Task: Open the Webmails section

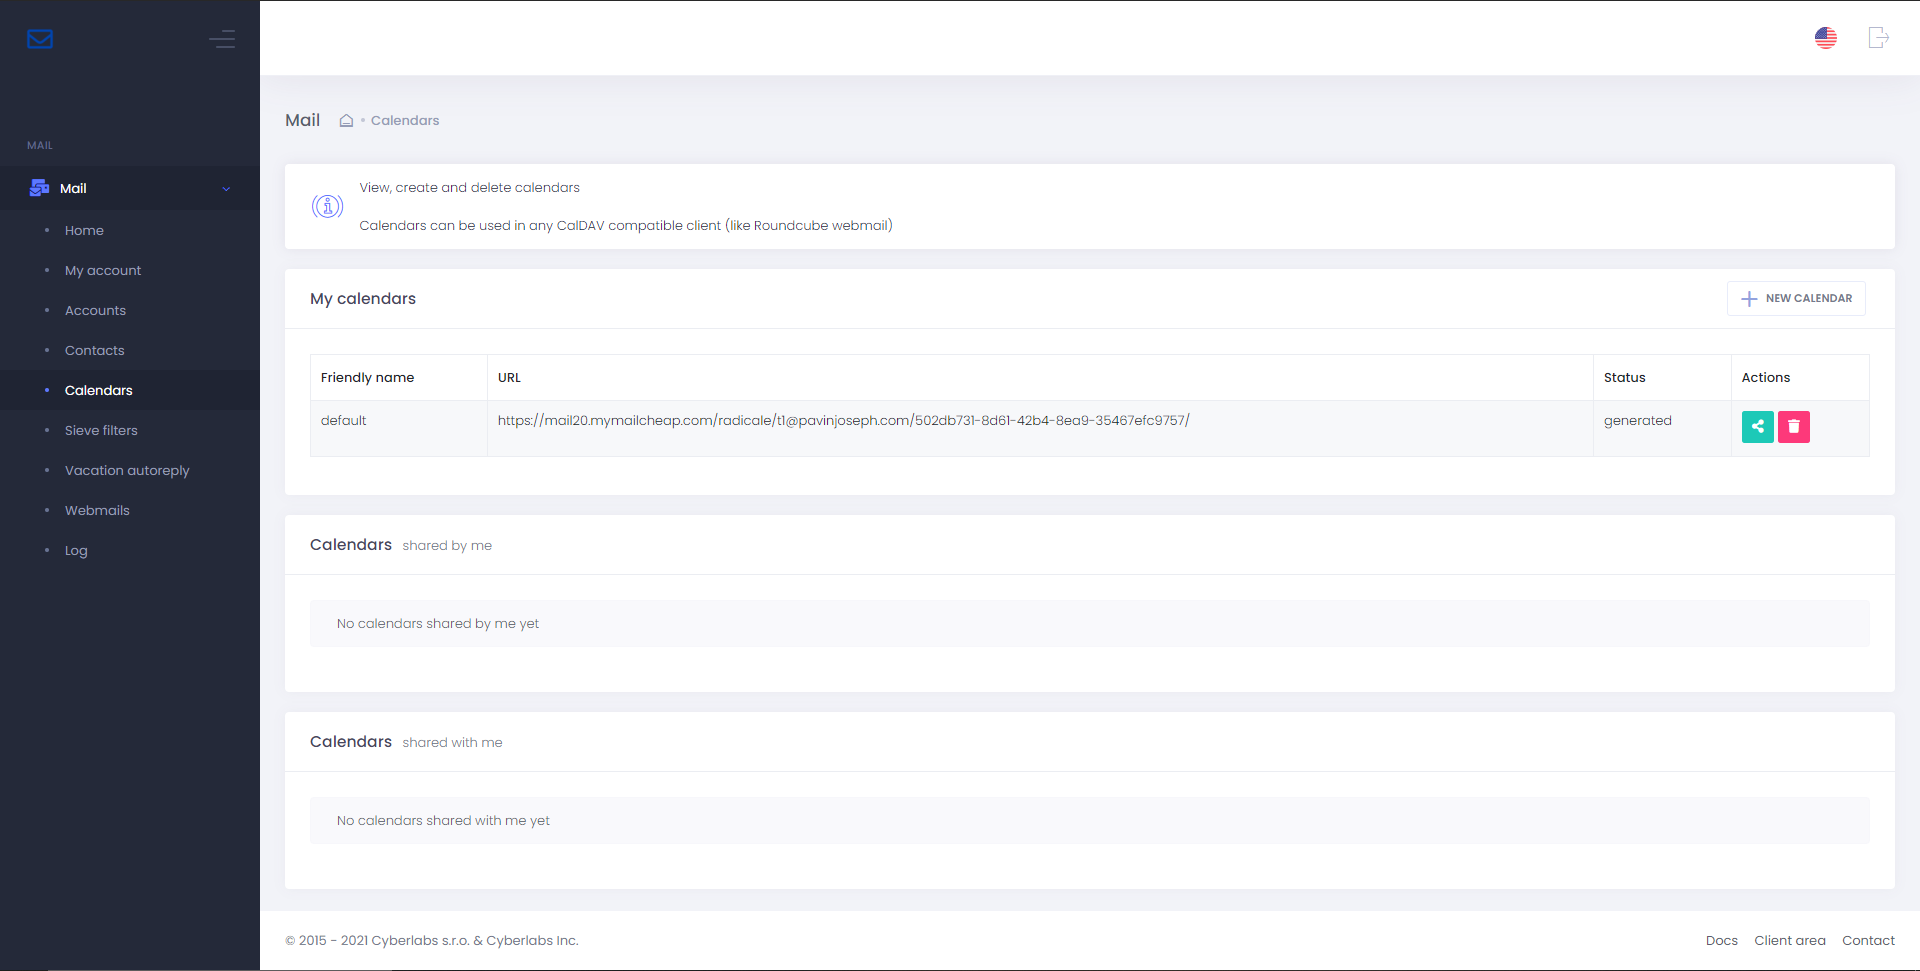Action: pyautogui.click(x=97, y=511)
